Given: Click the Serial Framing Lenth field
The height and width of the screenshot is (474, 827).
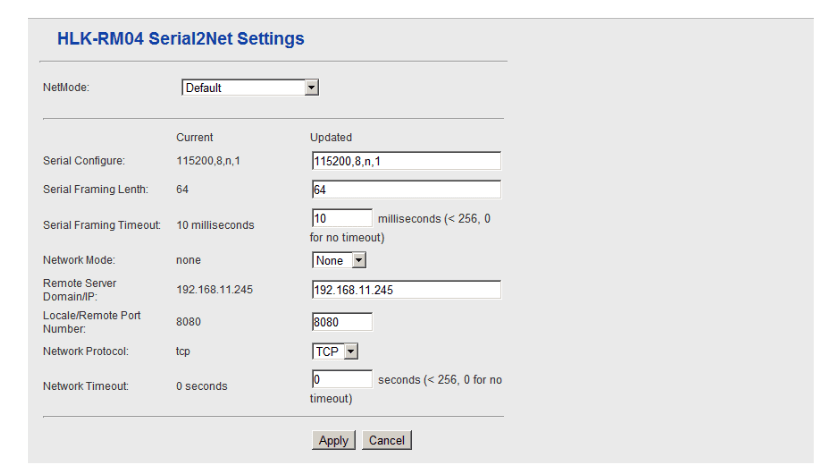Looking at the screenshot, I should [x=406, y=190].
